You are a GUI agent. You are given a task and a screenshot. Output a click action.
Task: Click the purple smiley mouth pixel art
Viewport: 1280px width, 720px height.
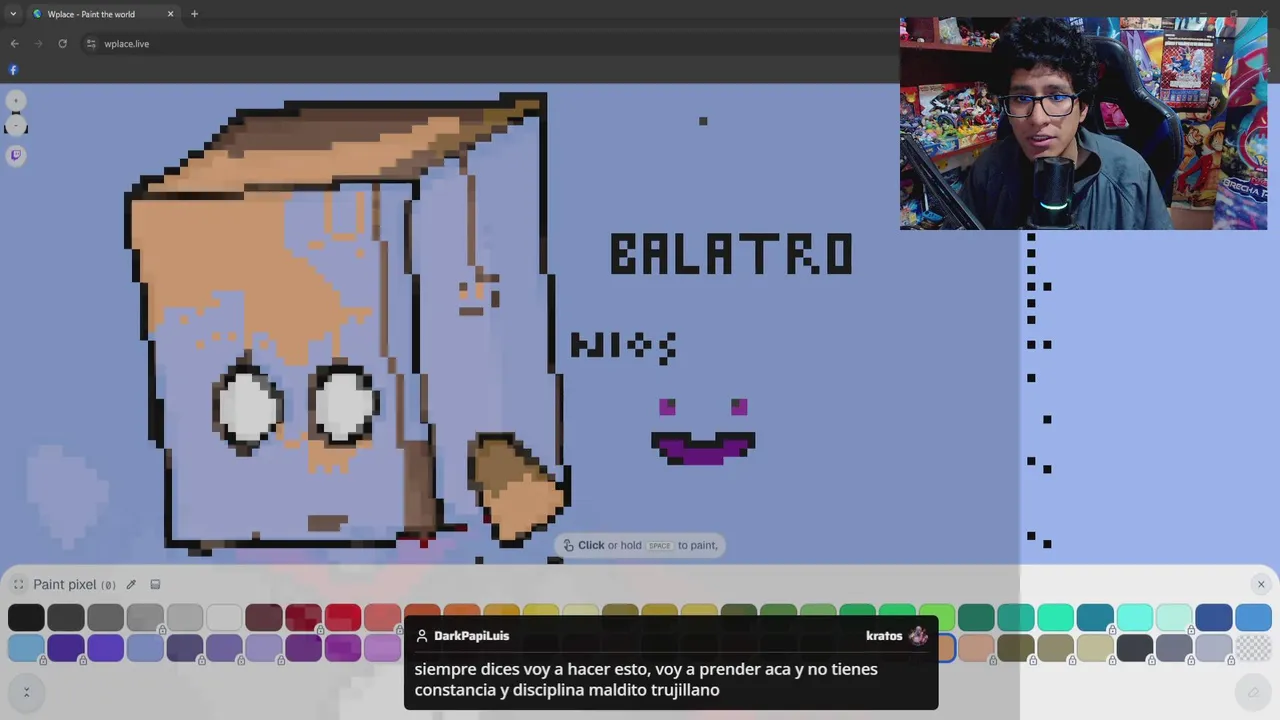703,448
